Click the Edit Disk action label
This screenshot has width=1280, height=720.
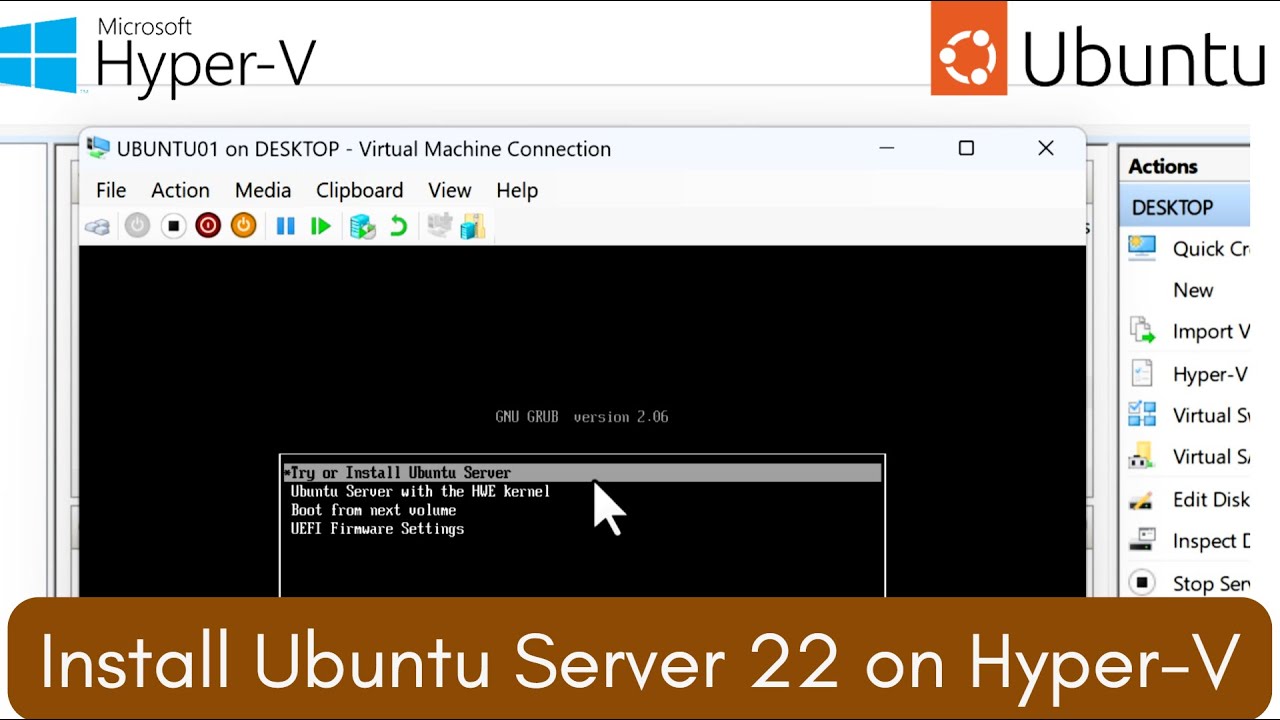point(1211,499)
